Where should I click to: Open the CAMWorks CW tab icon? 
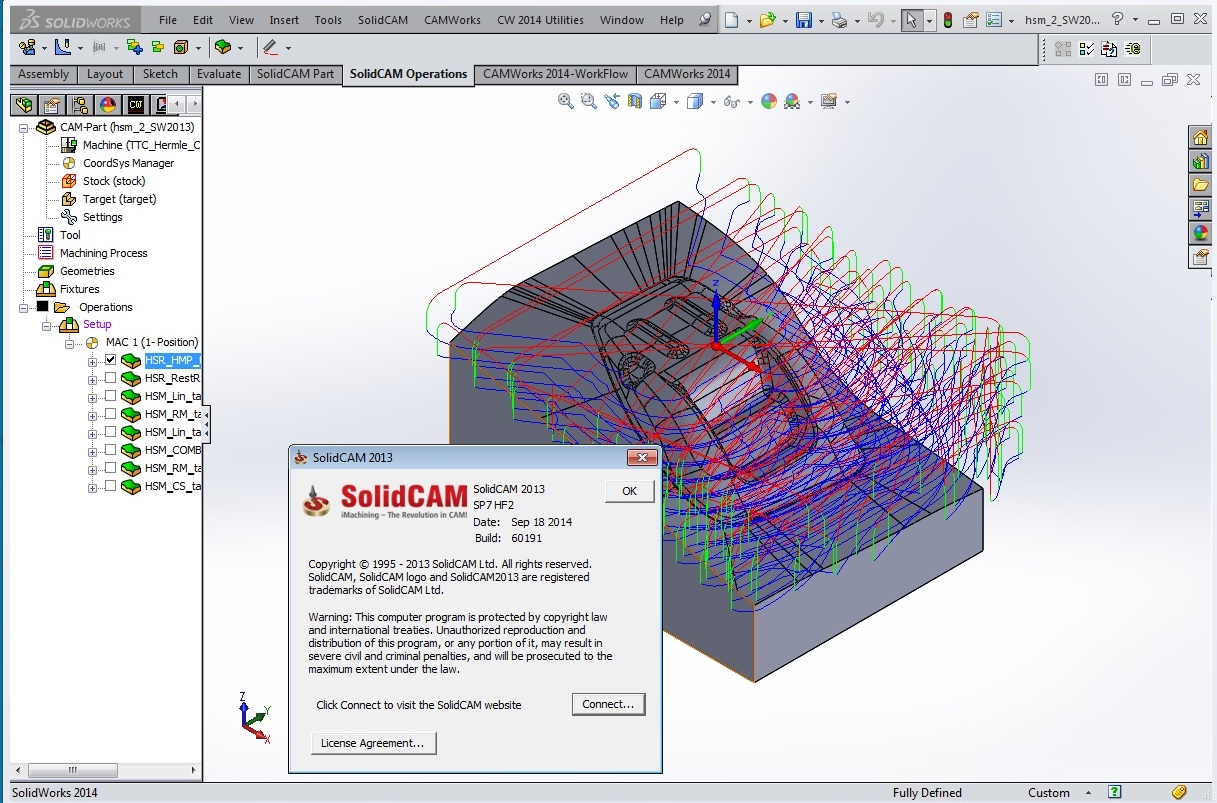click(x=136, y=104)
